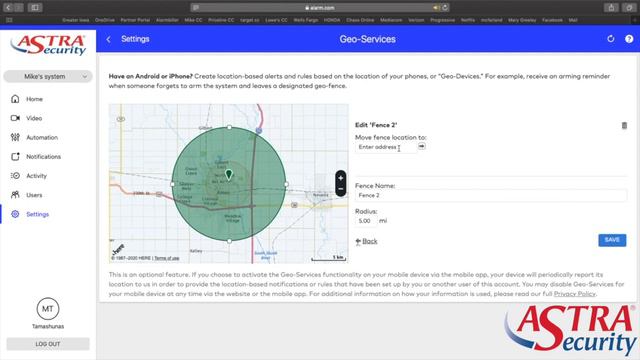Click the Tamashunas username text
Image resolution: width=640 pixels, height=360 pixels.
click(x=48, y=327)
